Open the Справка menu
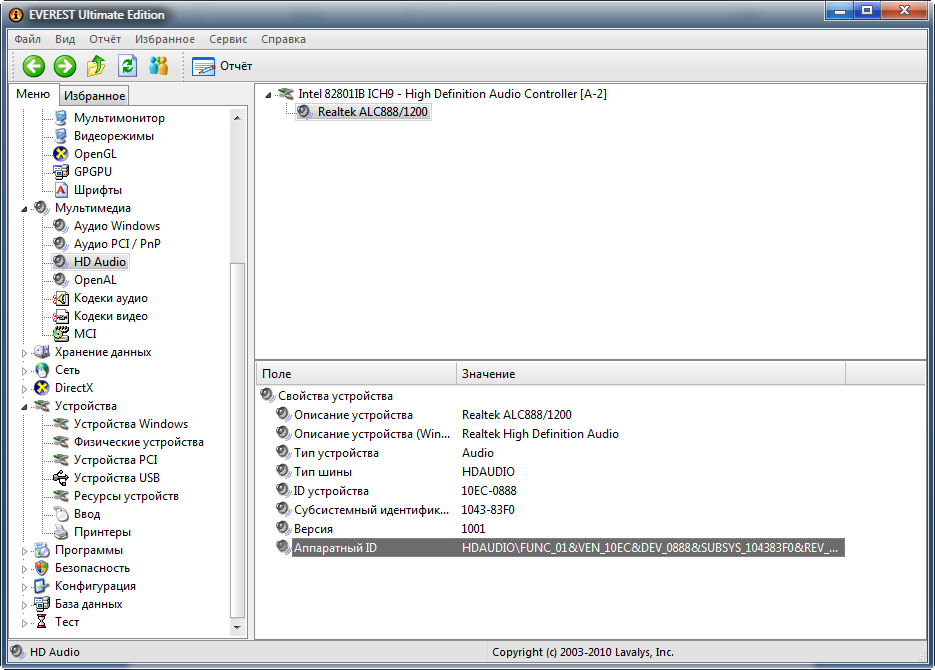Viewport: 935px width, 670px height. [x=283, y=39]
